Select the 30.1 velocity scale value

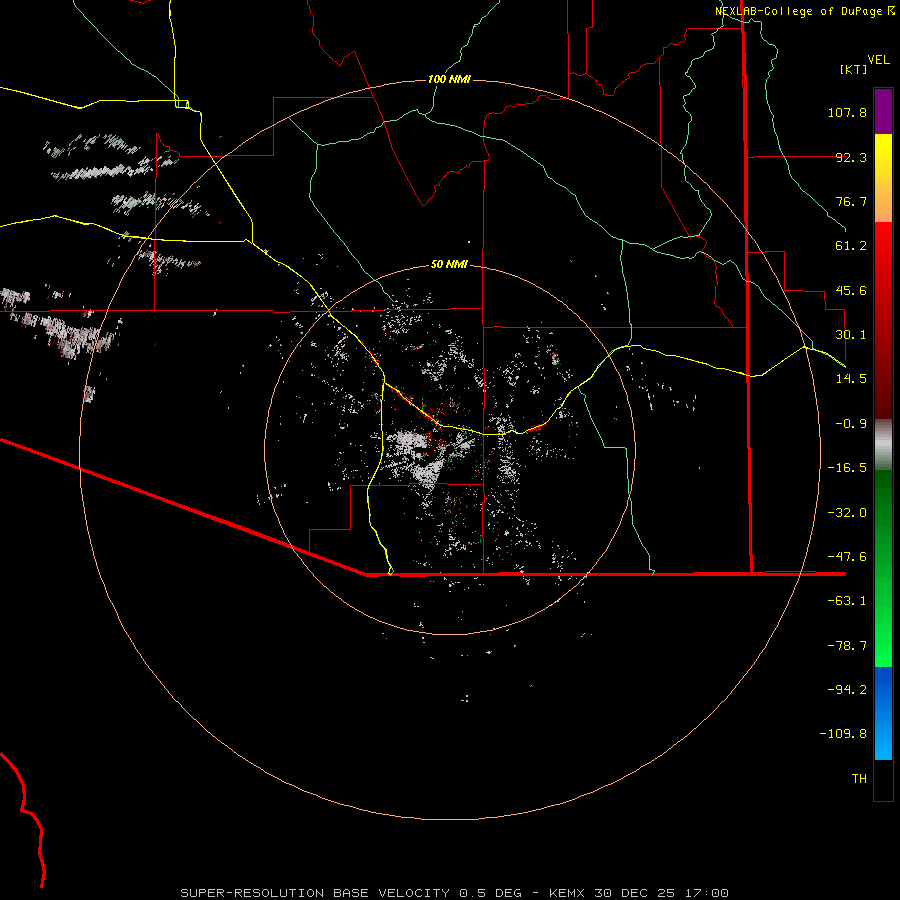click(851, 335)
